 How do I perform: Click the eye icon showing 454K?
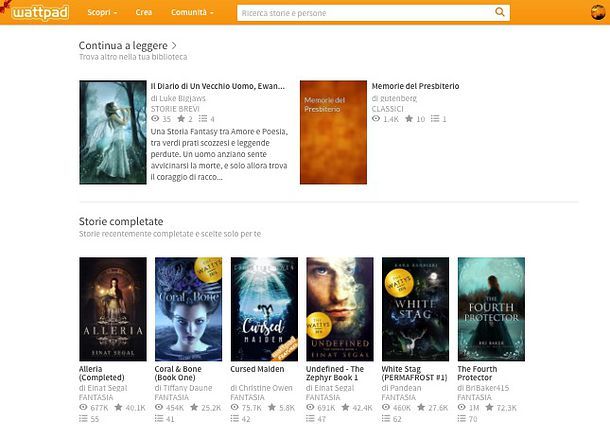coord(159,407)
